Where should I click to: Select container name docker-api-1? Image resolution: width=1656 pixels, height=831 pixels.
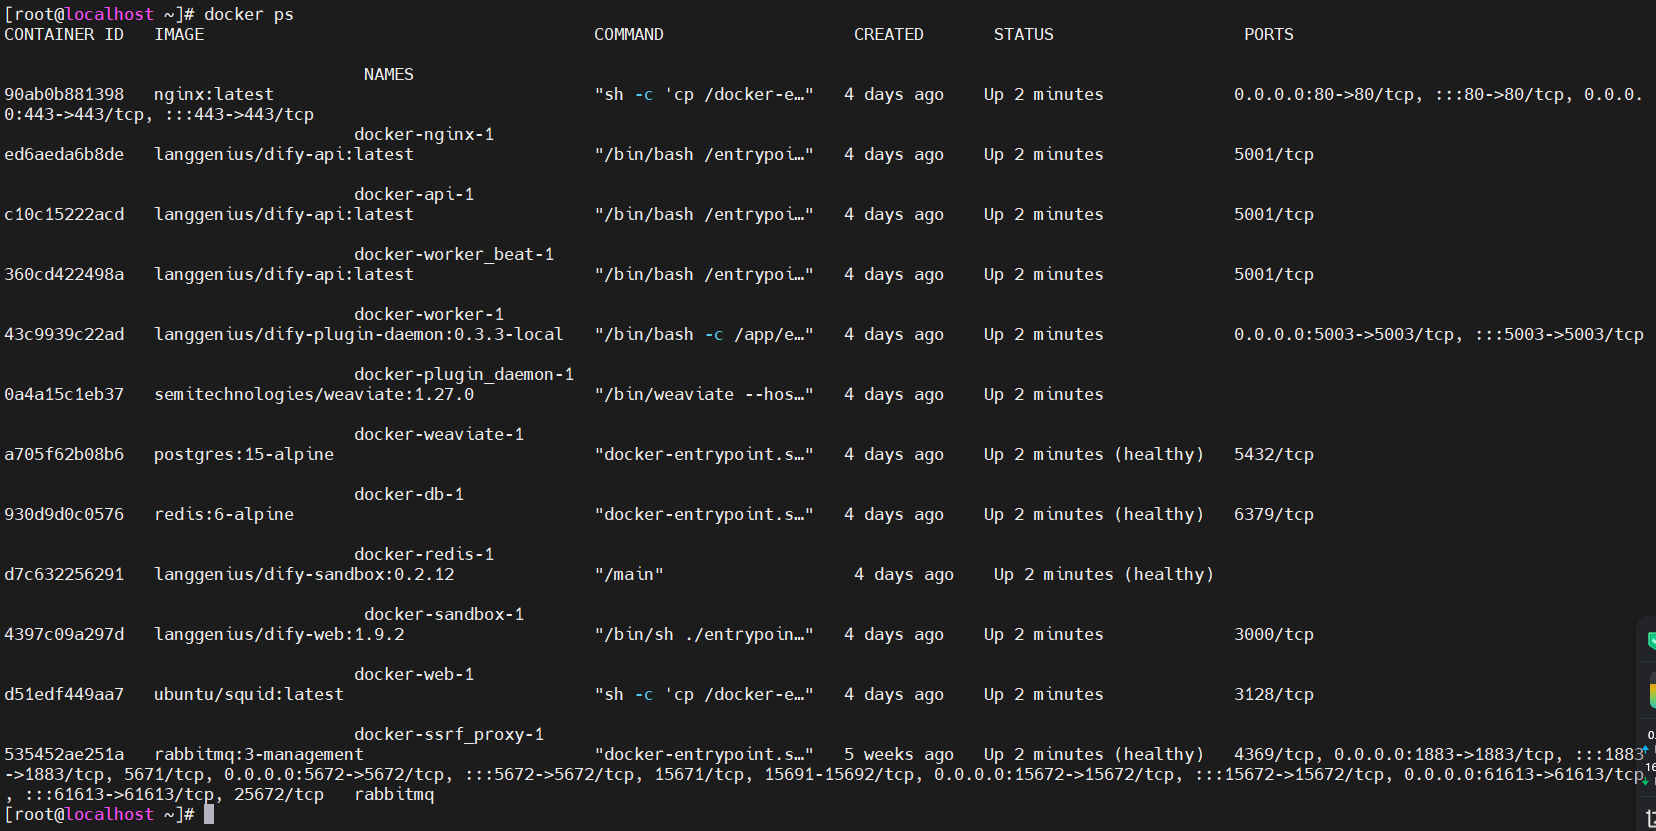414,194
